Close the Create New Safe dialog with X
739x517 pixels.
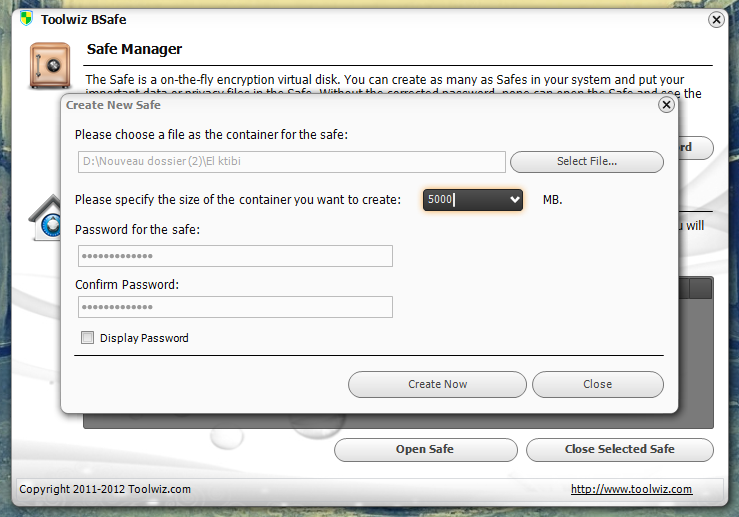(x=666, y=105)
